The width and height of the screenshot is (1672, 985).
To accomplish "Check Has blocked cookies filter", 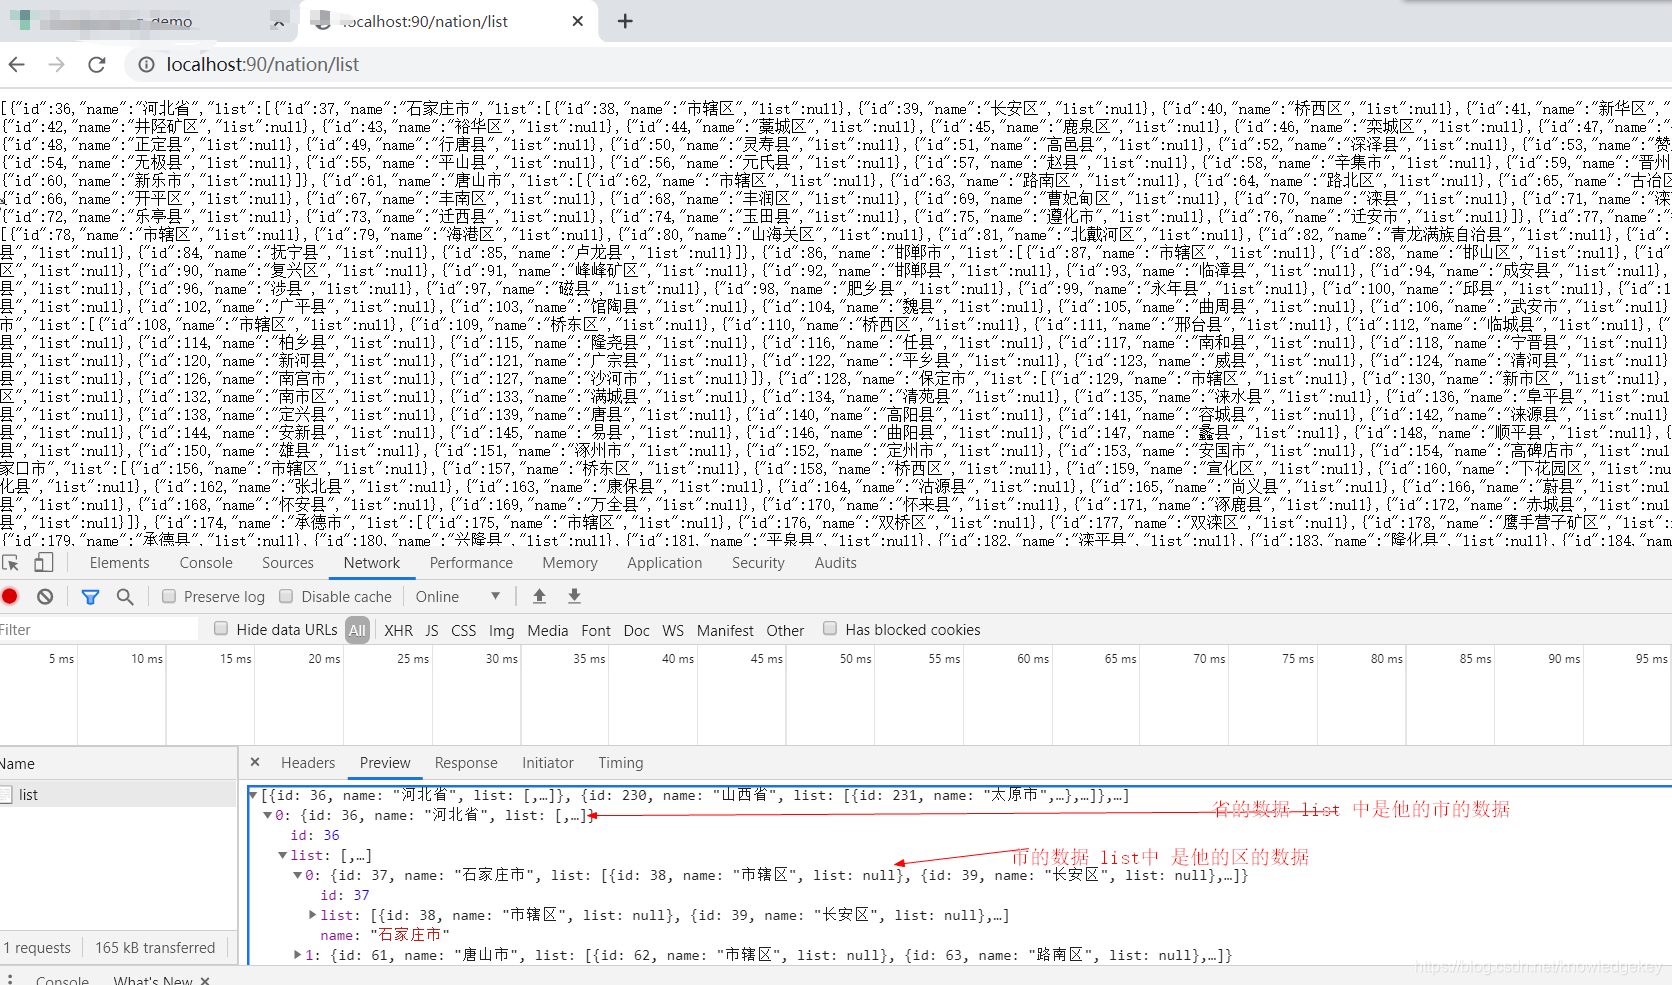I will (830, 629).
